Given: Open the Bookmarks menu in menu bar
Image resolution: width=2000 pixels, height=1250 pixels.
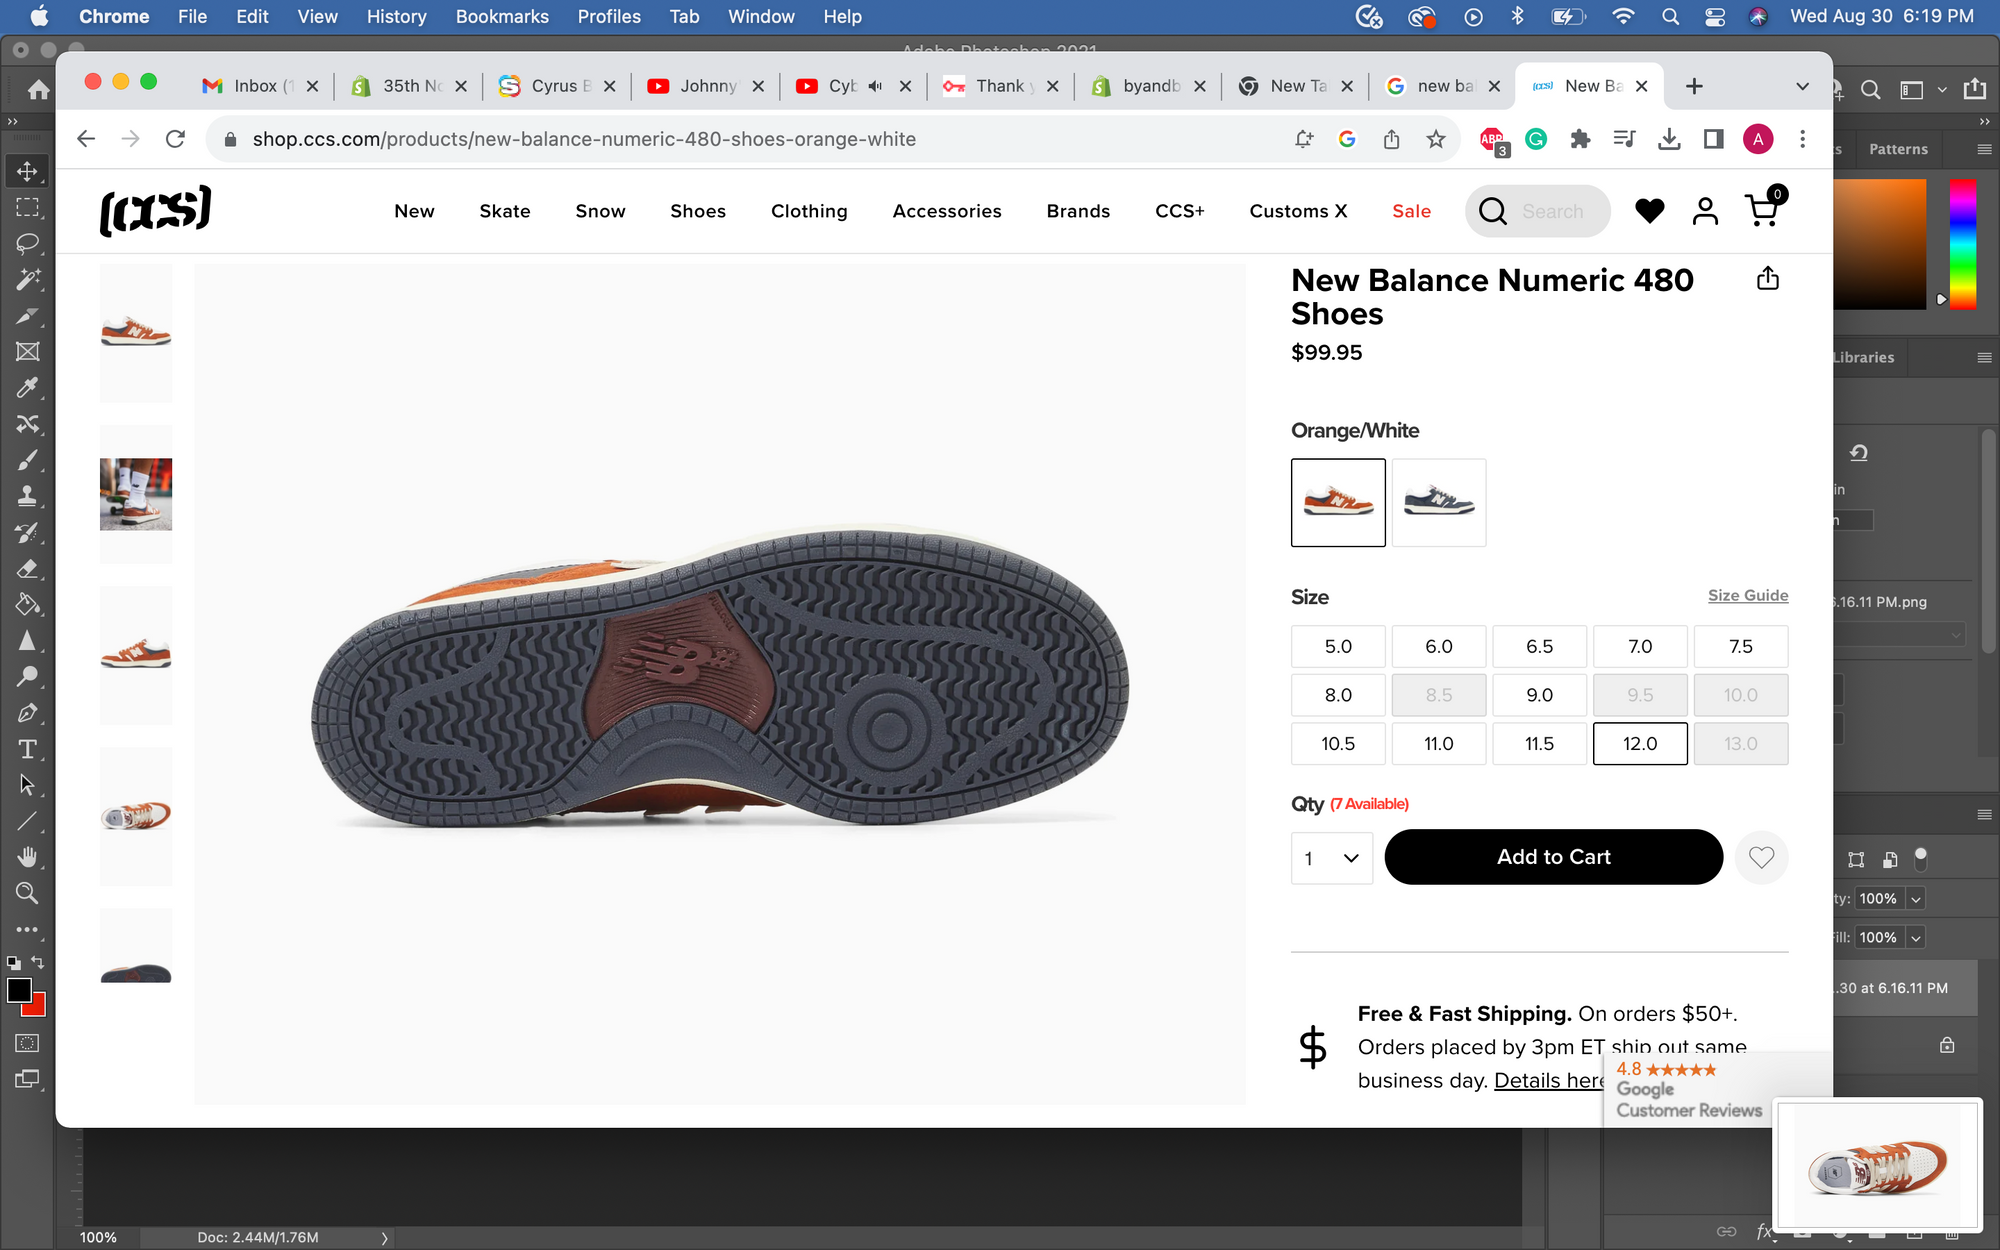Looking at the screenshot, I should [x=502, y=16].
